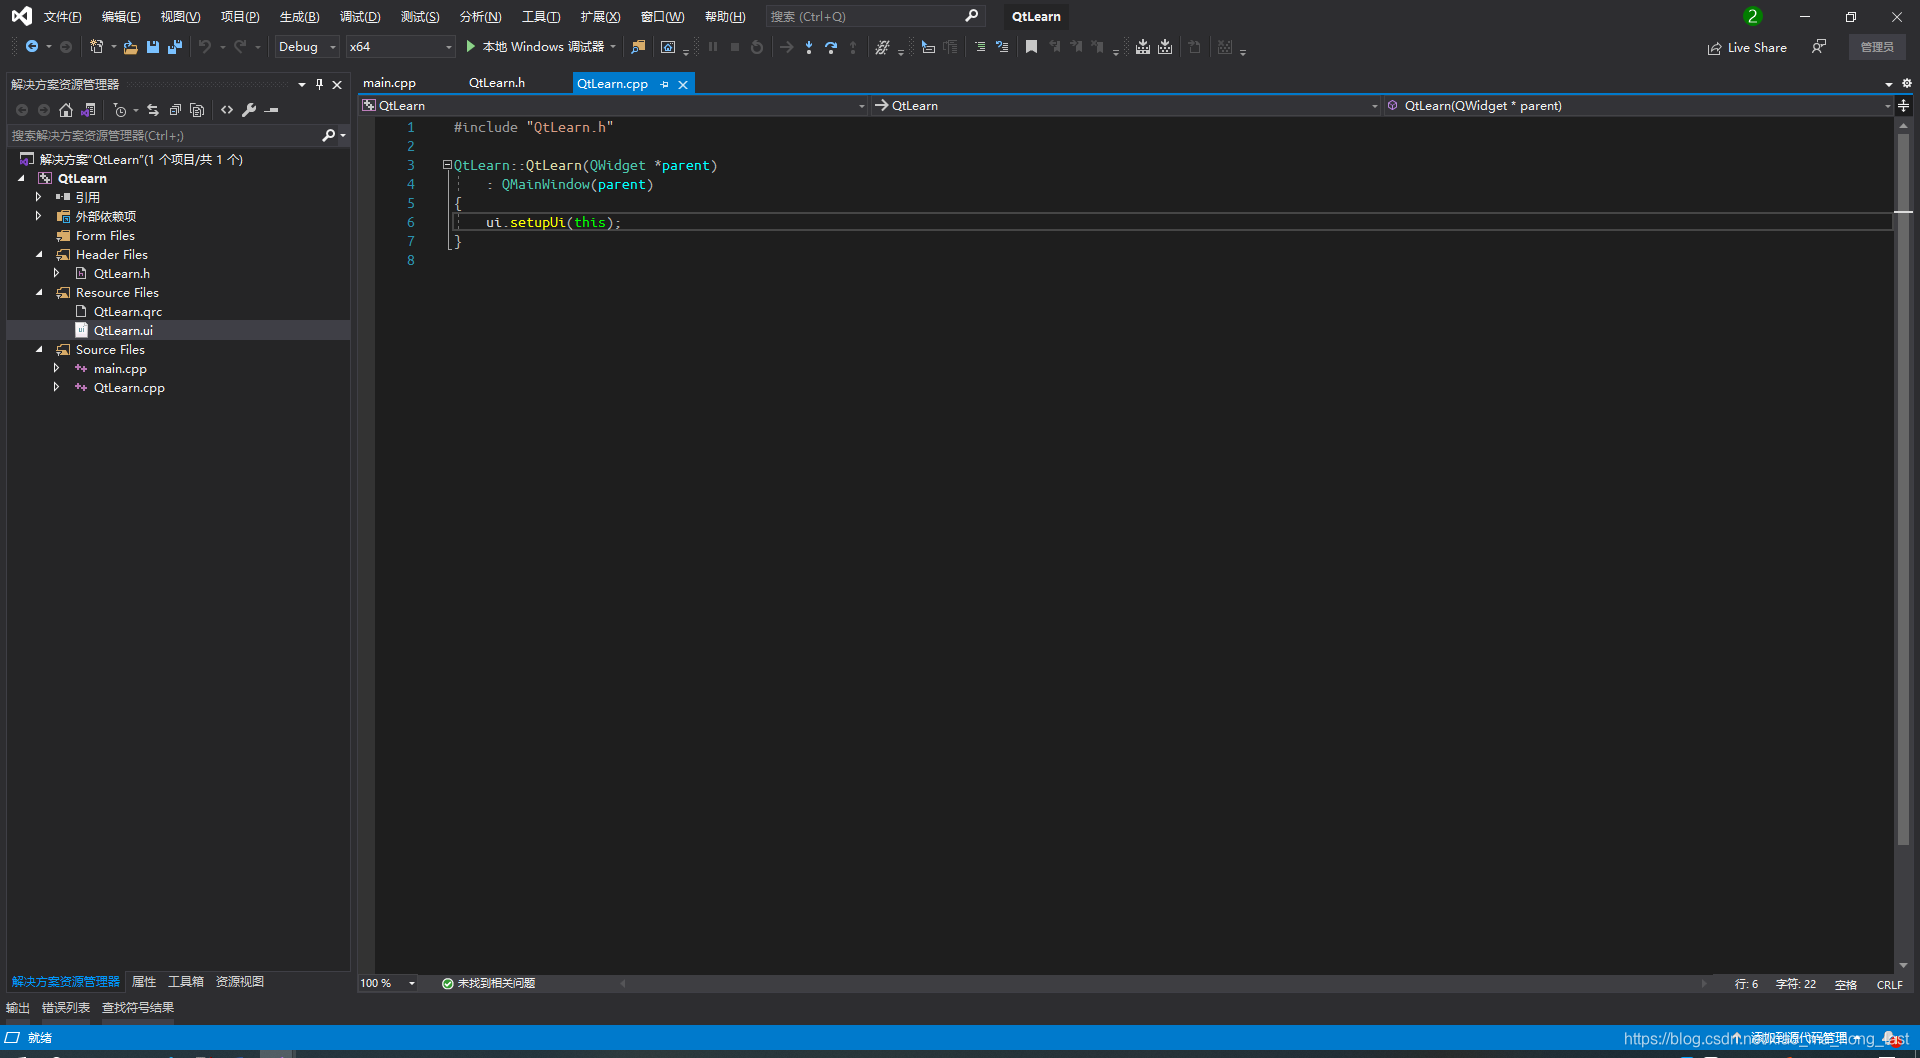This screenshot has height=1058, width=1920.
Task: Open the 100 % zoom level dropdown
Action: pyautogui.click(x=388, y=983)
